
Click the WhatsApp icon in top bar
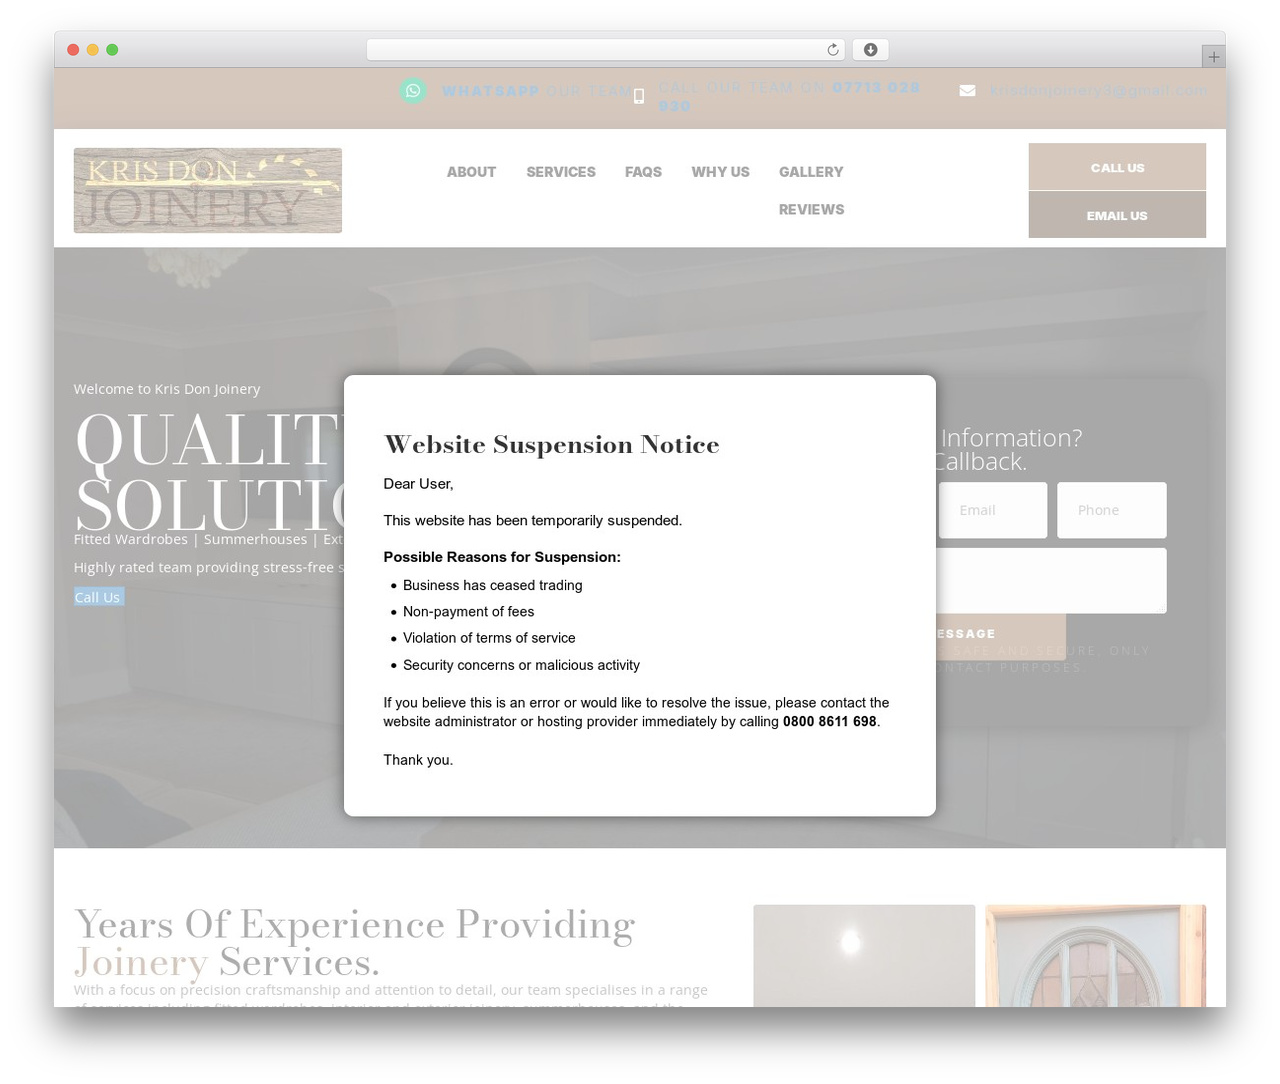[413, 91]
